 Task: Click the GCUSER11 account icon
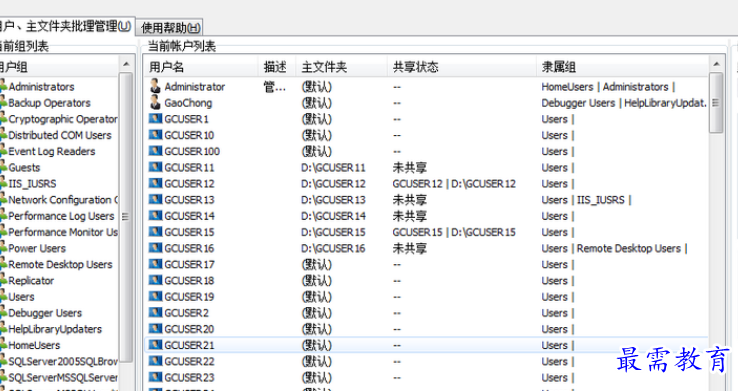(x=155, y=167)
